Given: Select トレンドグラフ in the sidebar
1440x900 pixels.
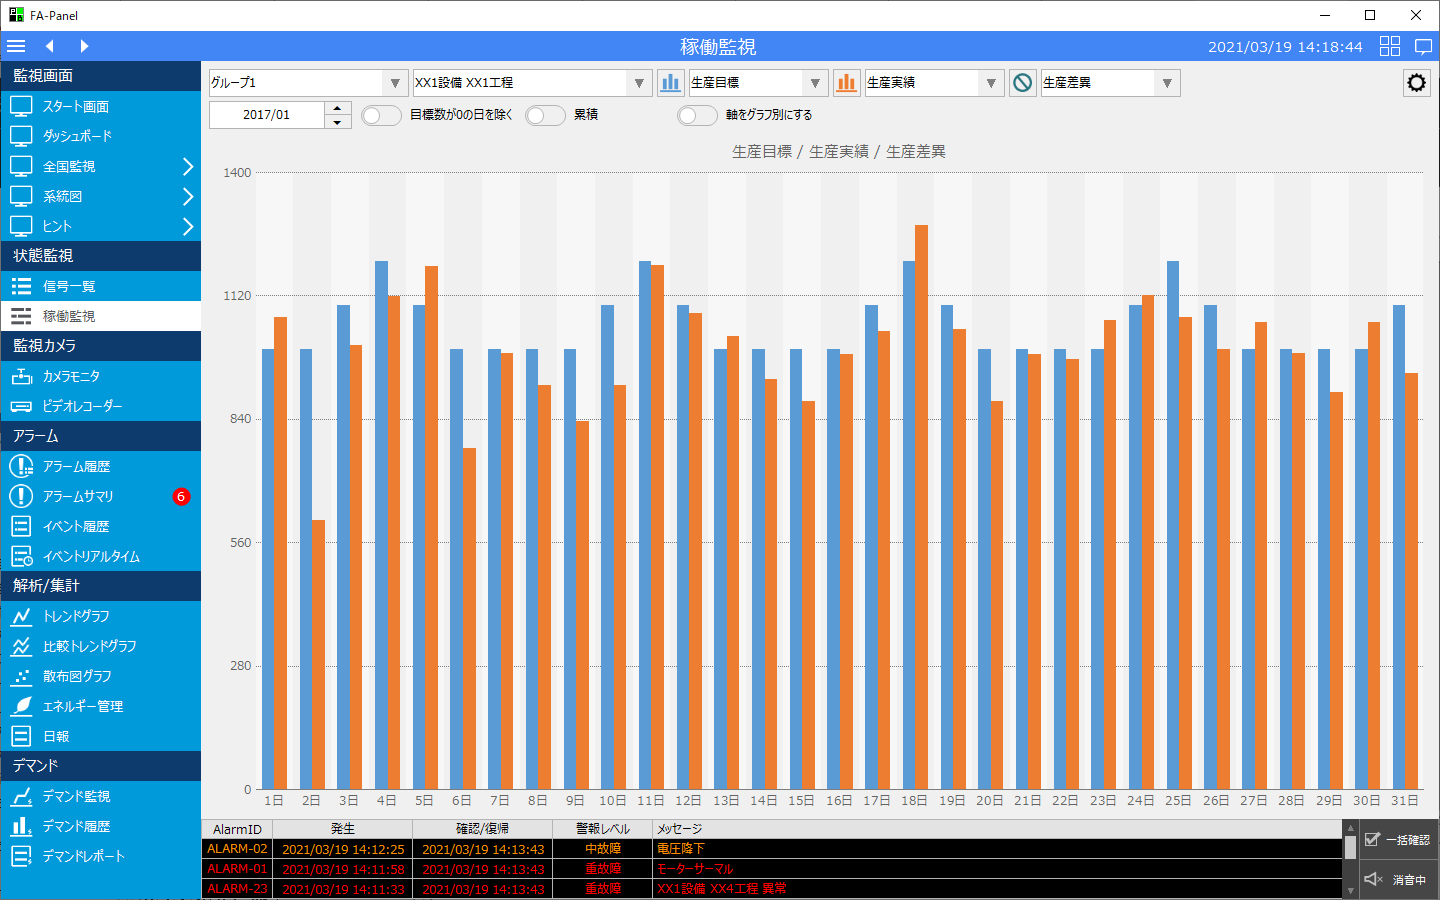Looking at the screenshot, I should pos(100,616).
